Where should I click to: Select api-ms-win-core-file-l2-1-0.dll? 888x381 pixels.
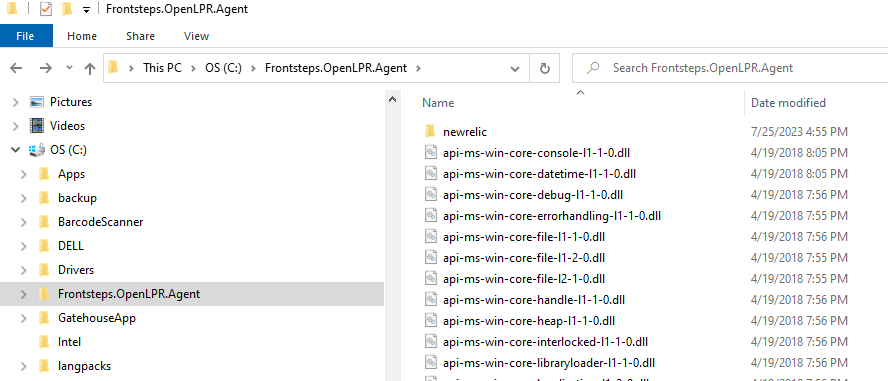524,279
